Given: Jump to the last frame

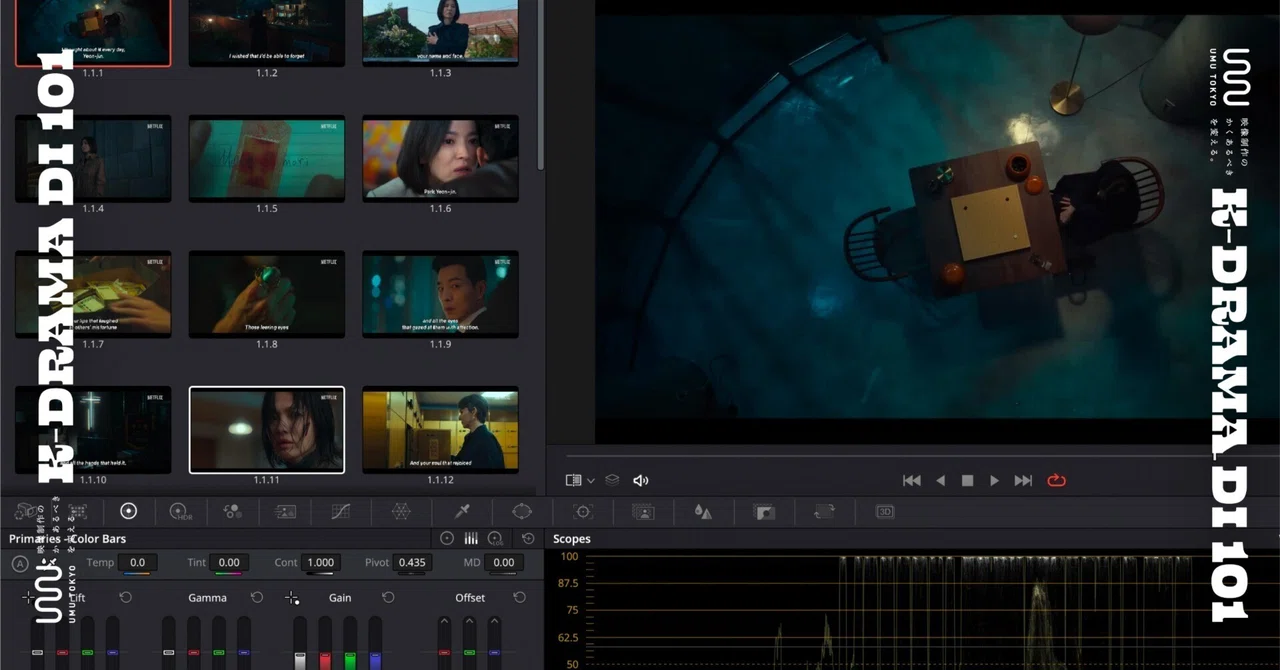Looking at the screenshot, I should coord(1023,480).
